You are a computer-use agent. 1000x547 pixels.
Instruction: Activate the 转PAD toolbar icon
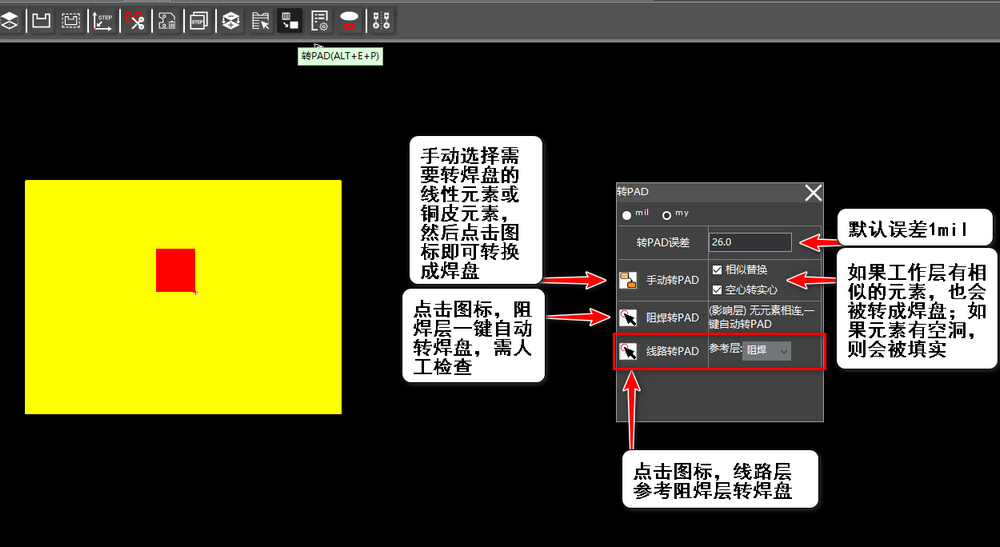290,21
